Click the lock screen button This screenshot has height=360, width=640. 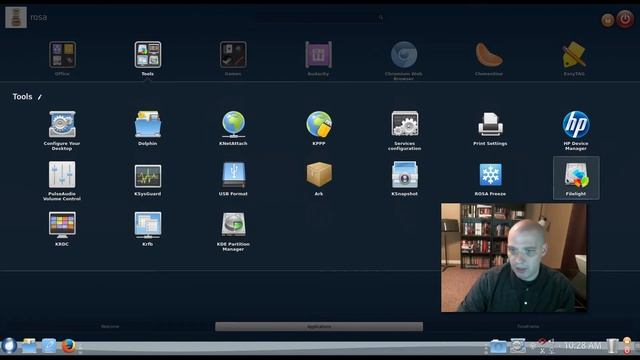pos(607,20)
